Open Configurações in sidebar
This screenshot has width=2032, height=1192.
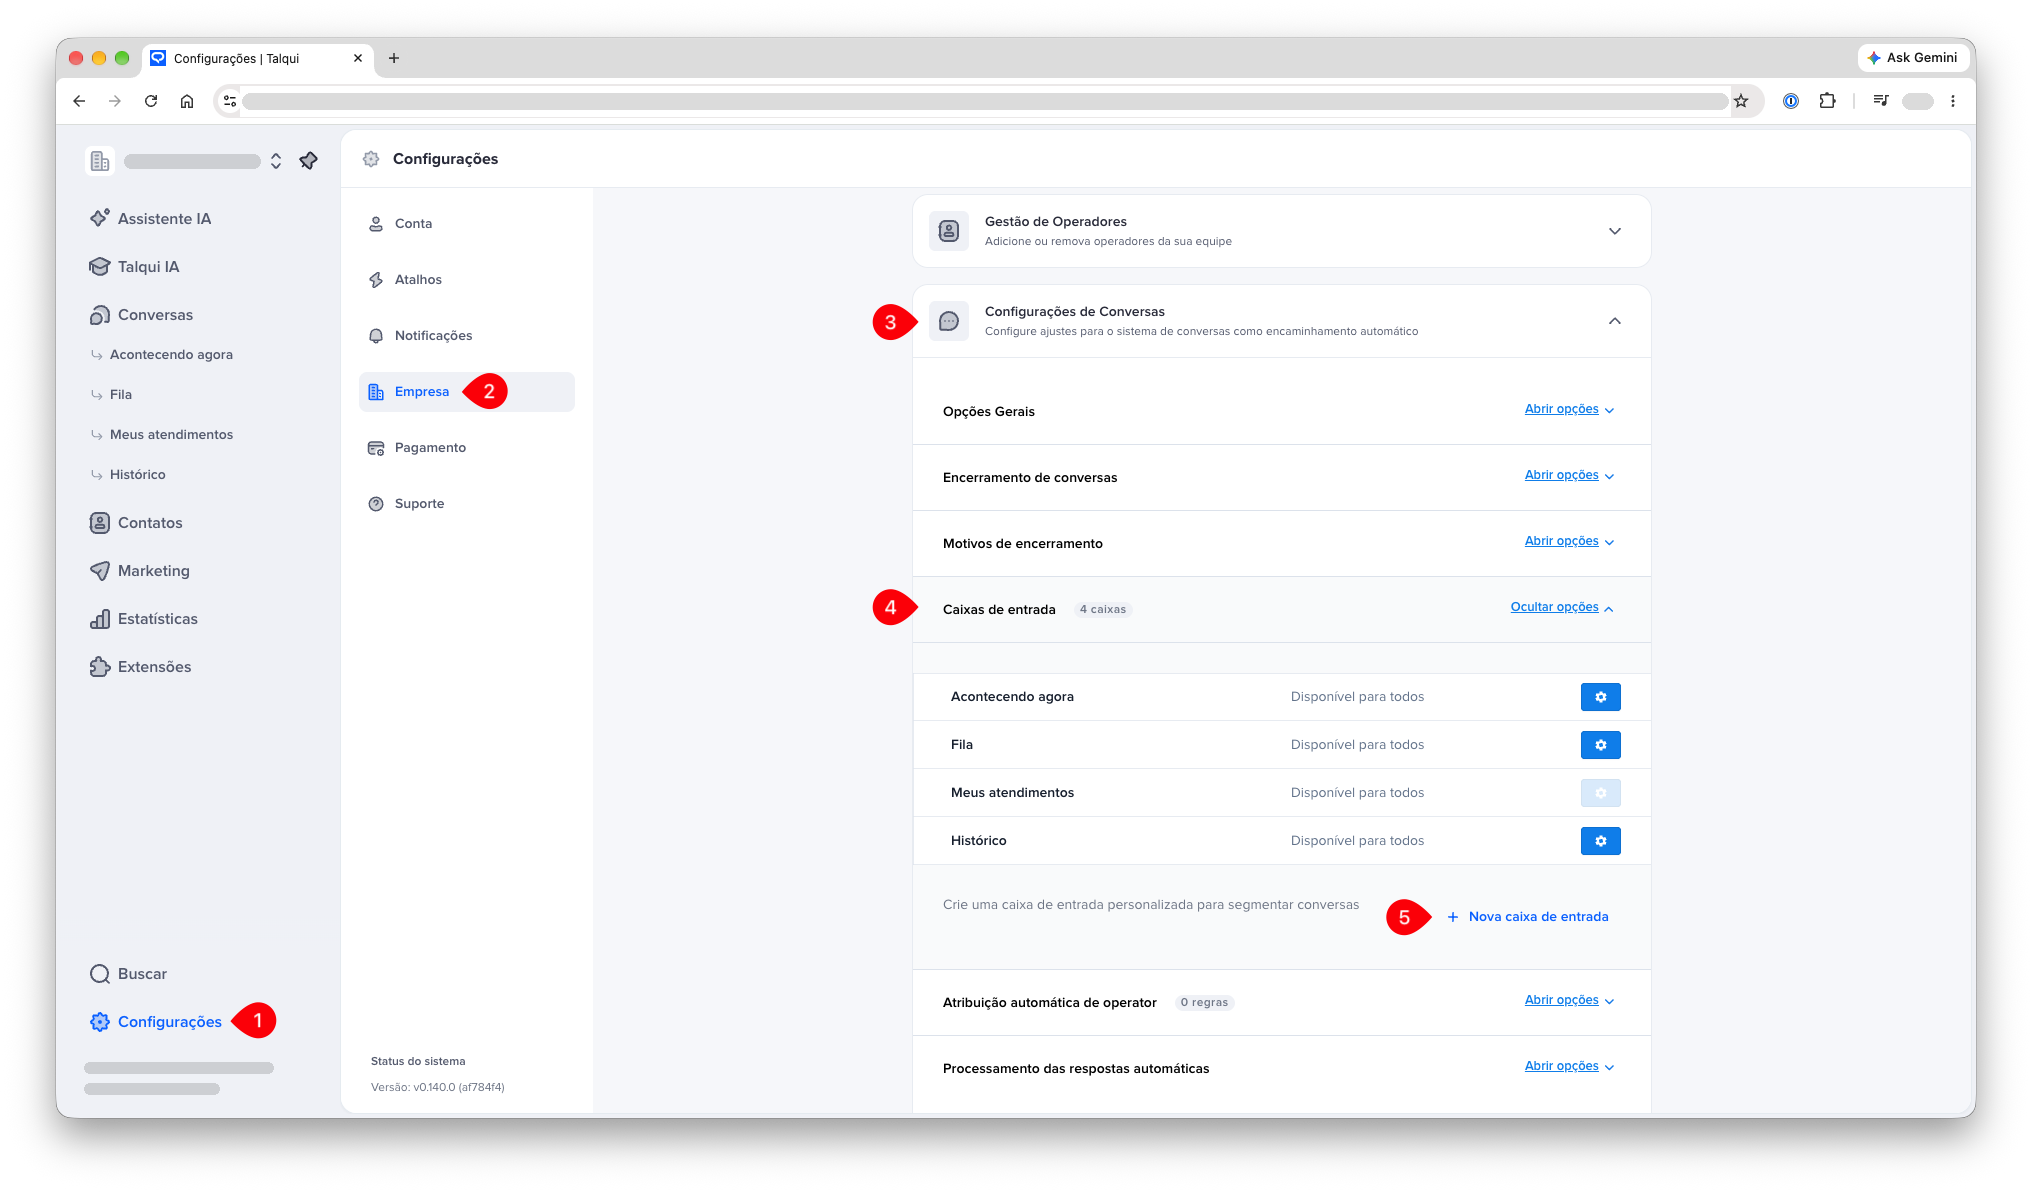click(x=156, y=1021)
